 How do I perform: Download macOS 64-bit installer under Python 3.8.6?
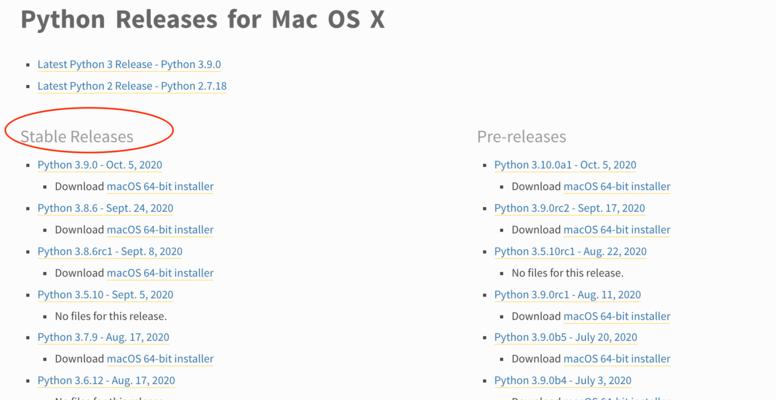[x=160, y=230]
